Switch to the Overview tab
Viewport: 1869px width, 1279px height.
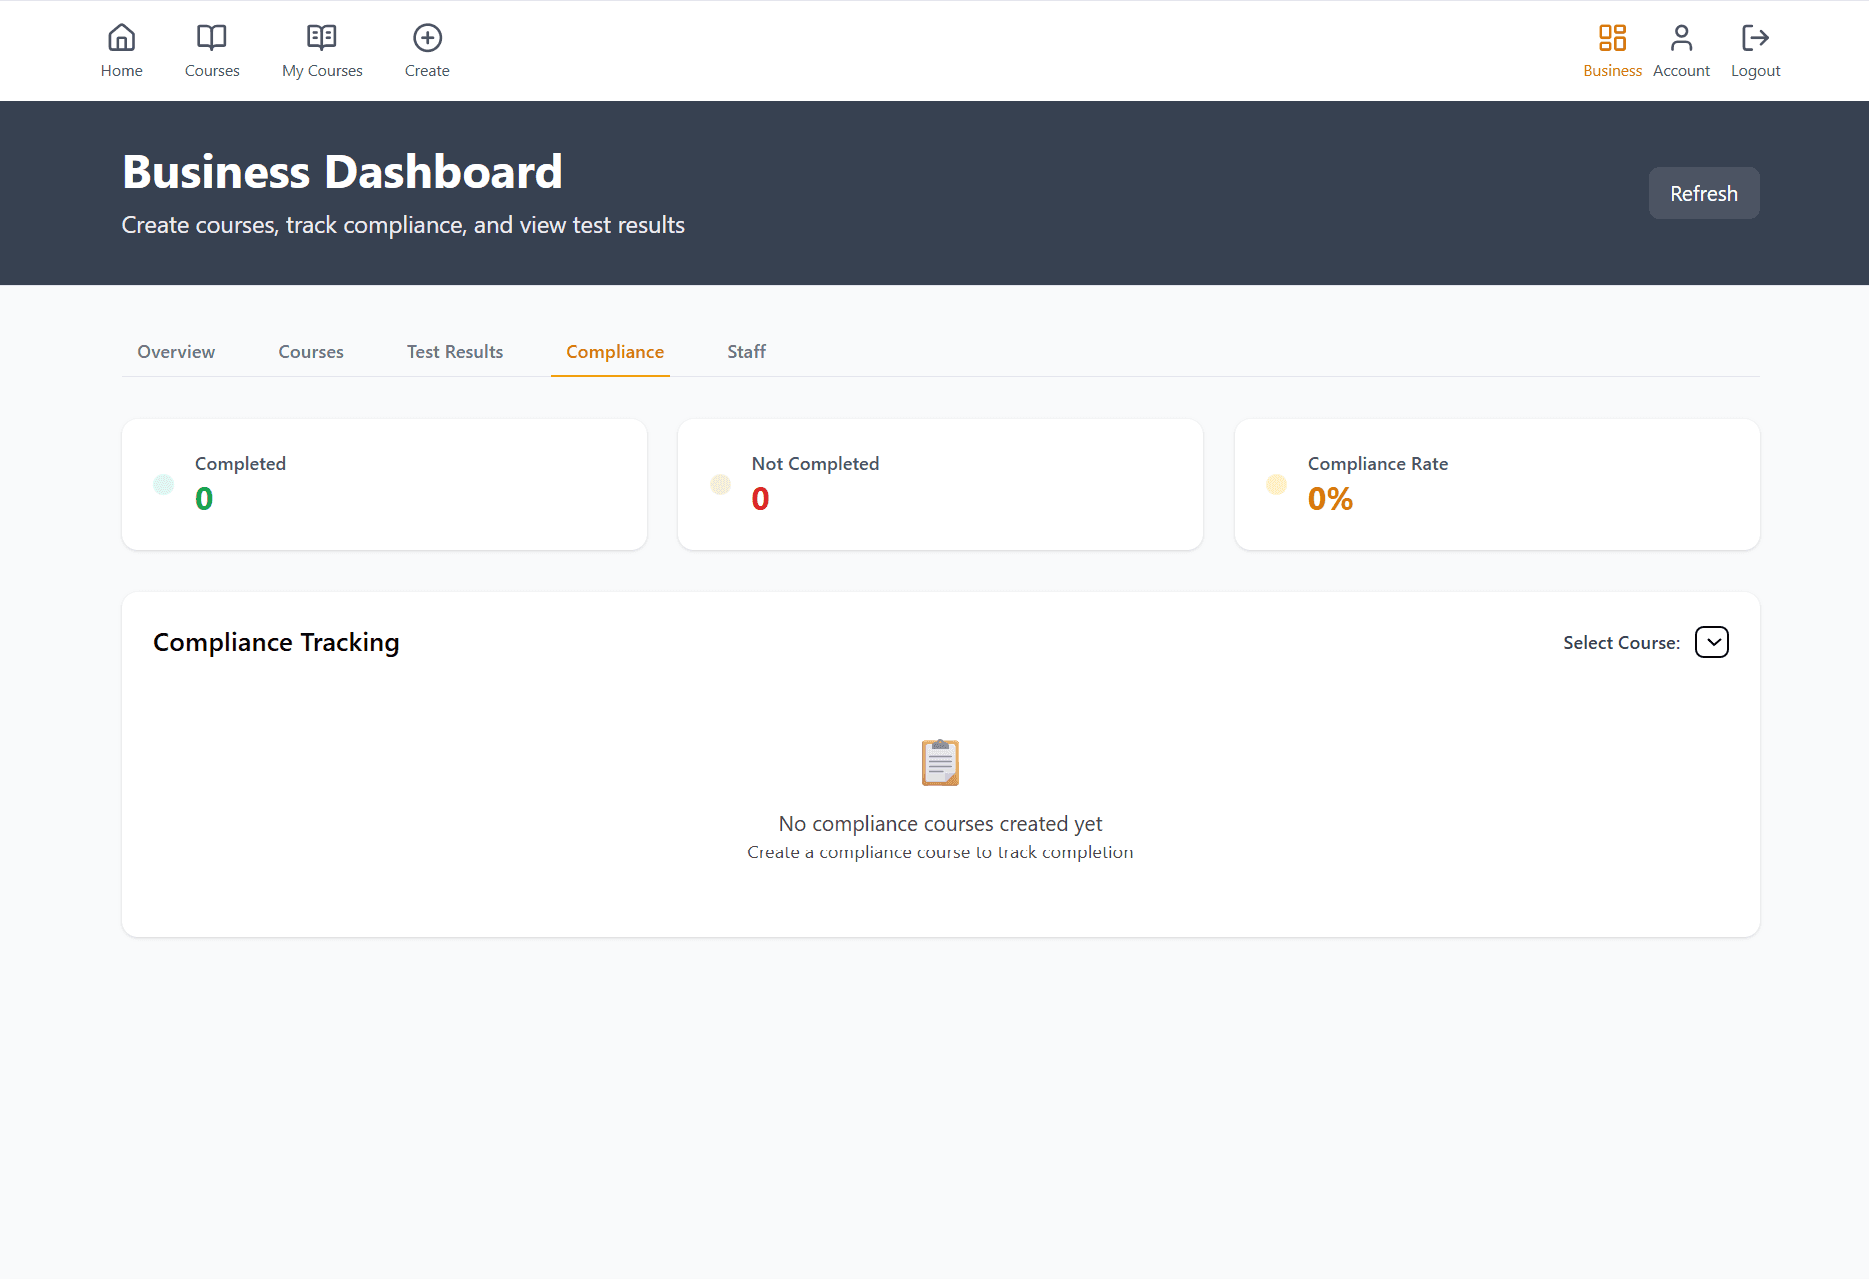click(176, 352)
